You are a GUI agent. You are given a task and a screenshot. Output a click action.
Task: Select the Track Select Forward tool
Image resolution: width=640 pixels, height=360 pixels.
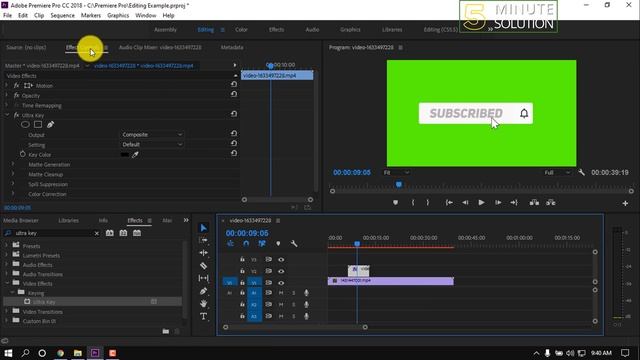tap(203, 240)
